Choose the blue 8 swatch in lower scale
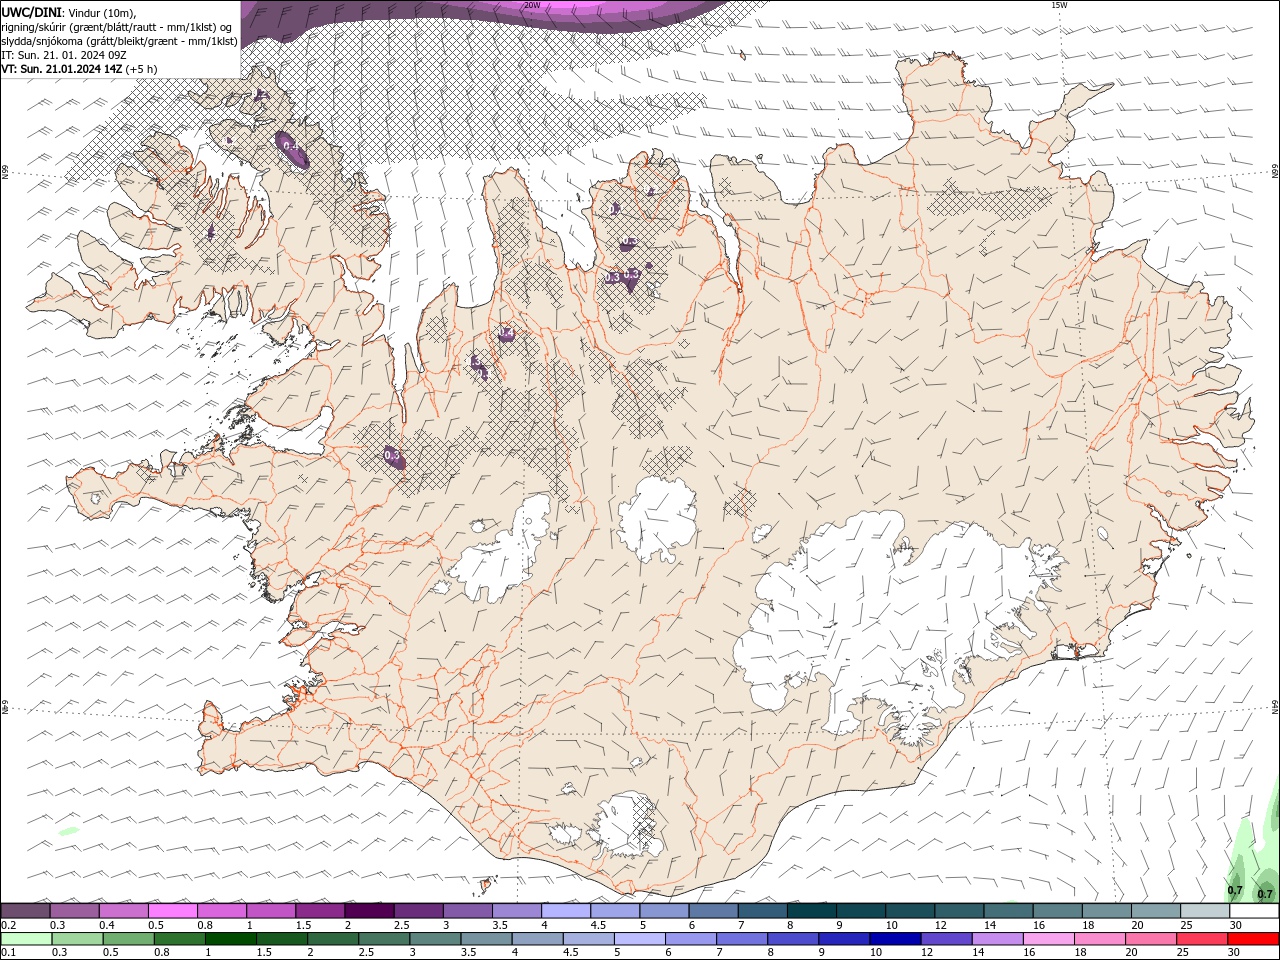This screenshot has width=1280, height=960. coord(793,939)
